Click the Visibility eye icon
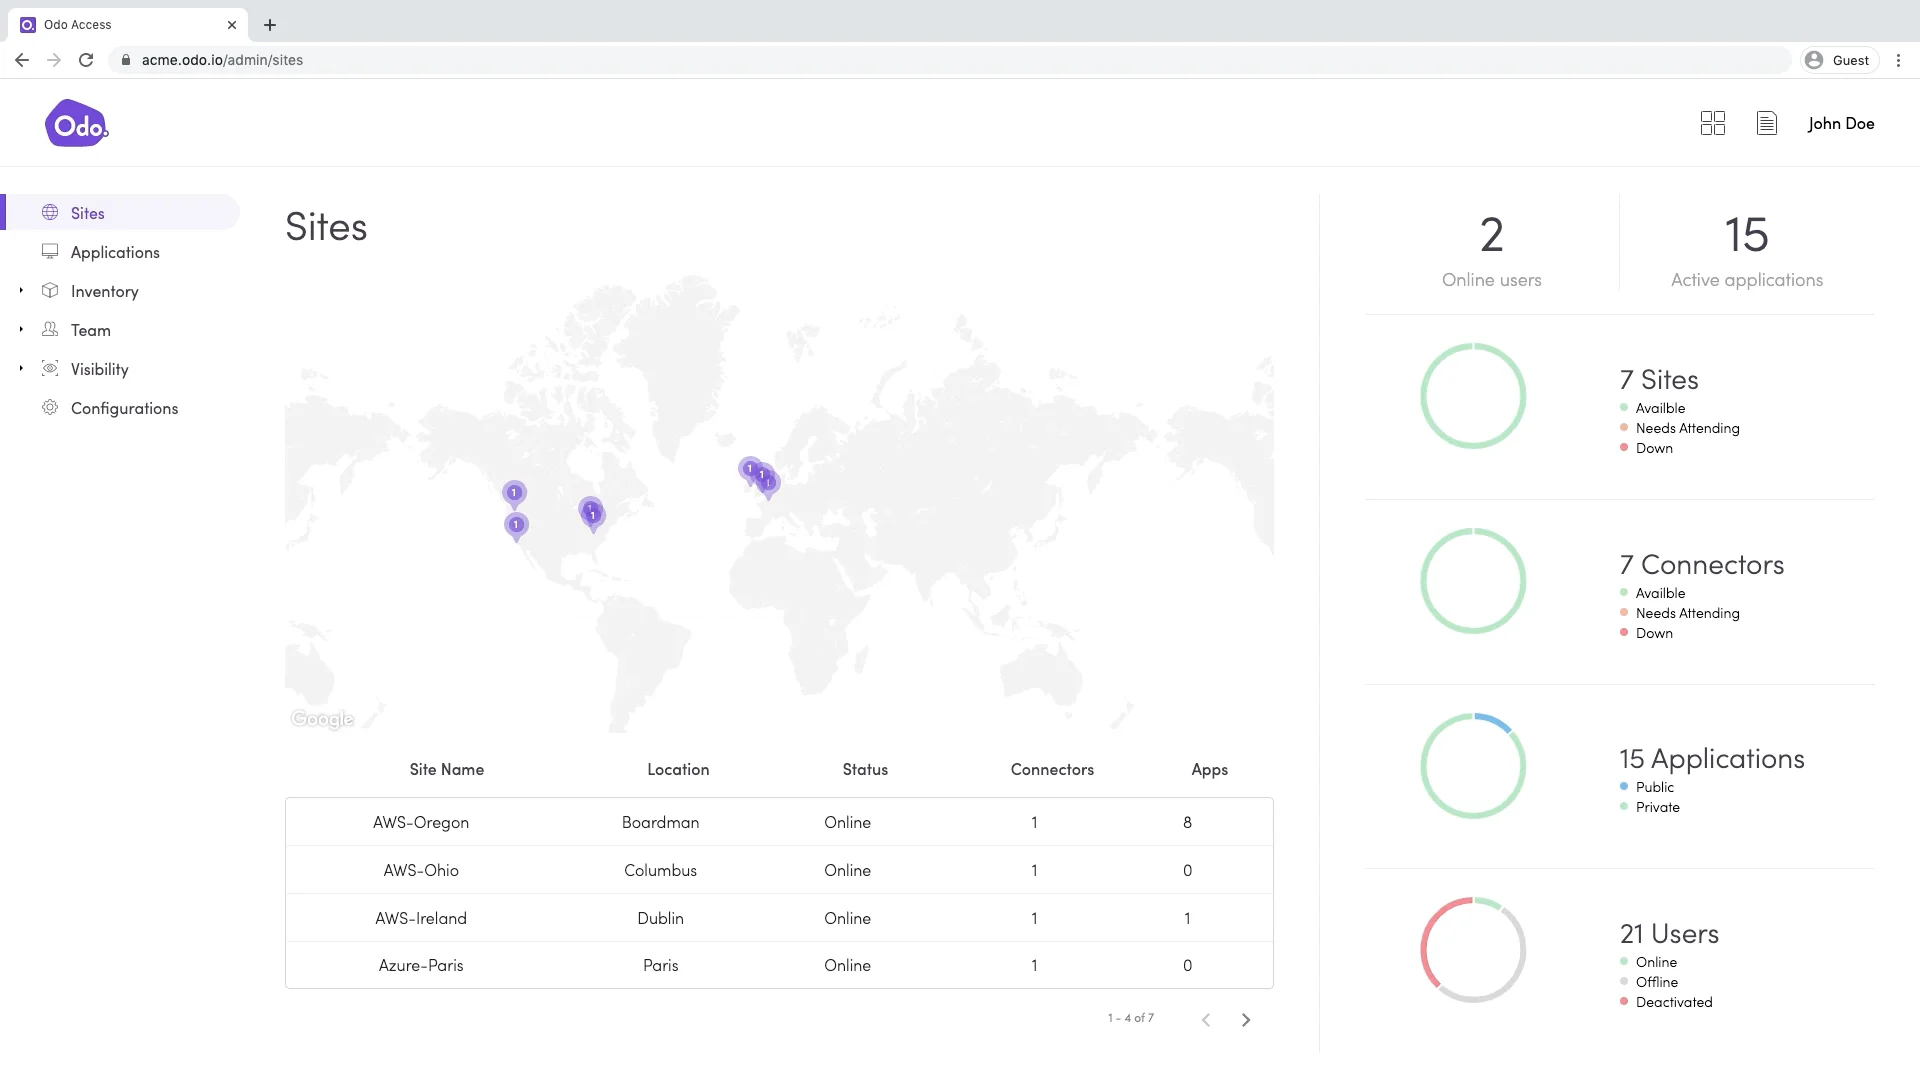 tap(50, 368)
